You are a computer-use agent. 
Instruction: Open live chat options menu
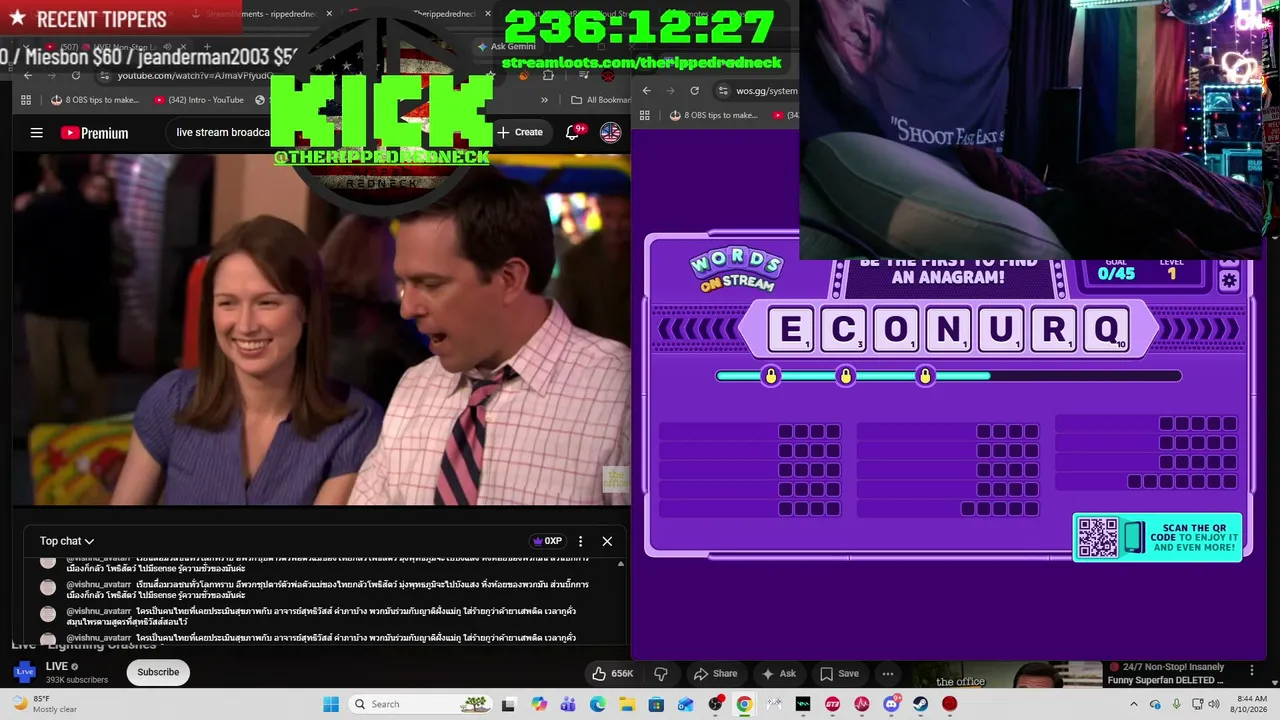pyautogui.click(x=580, y=541)
